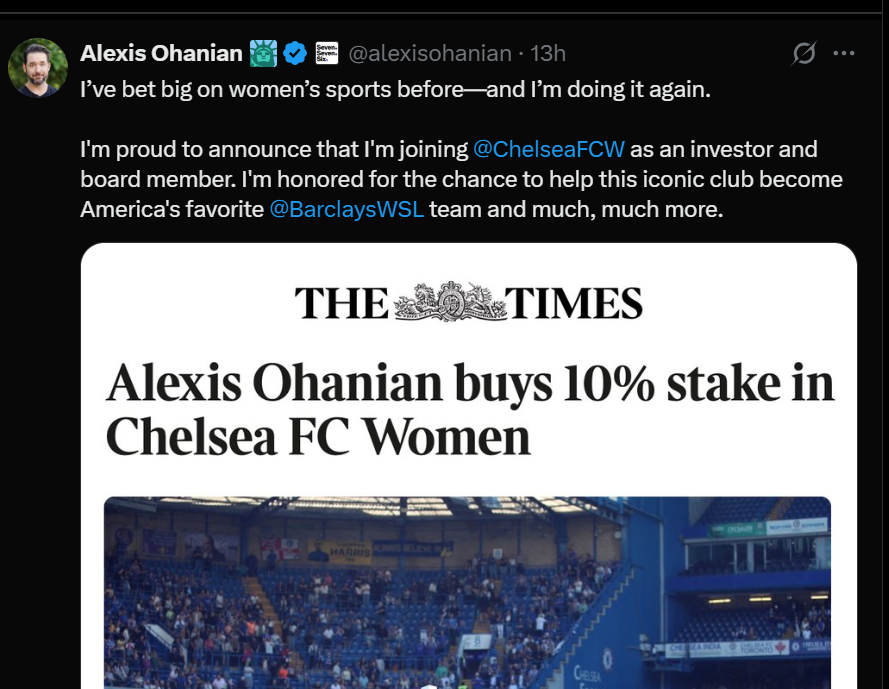This screenshot has height=689, width=889.
Task: Click the word TIMES in the masthead
Action: [x=574, y=303]
